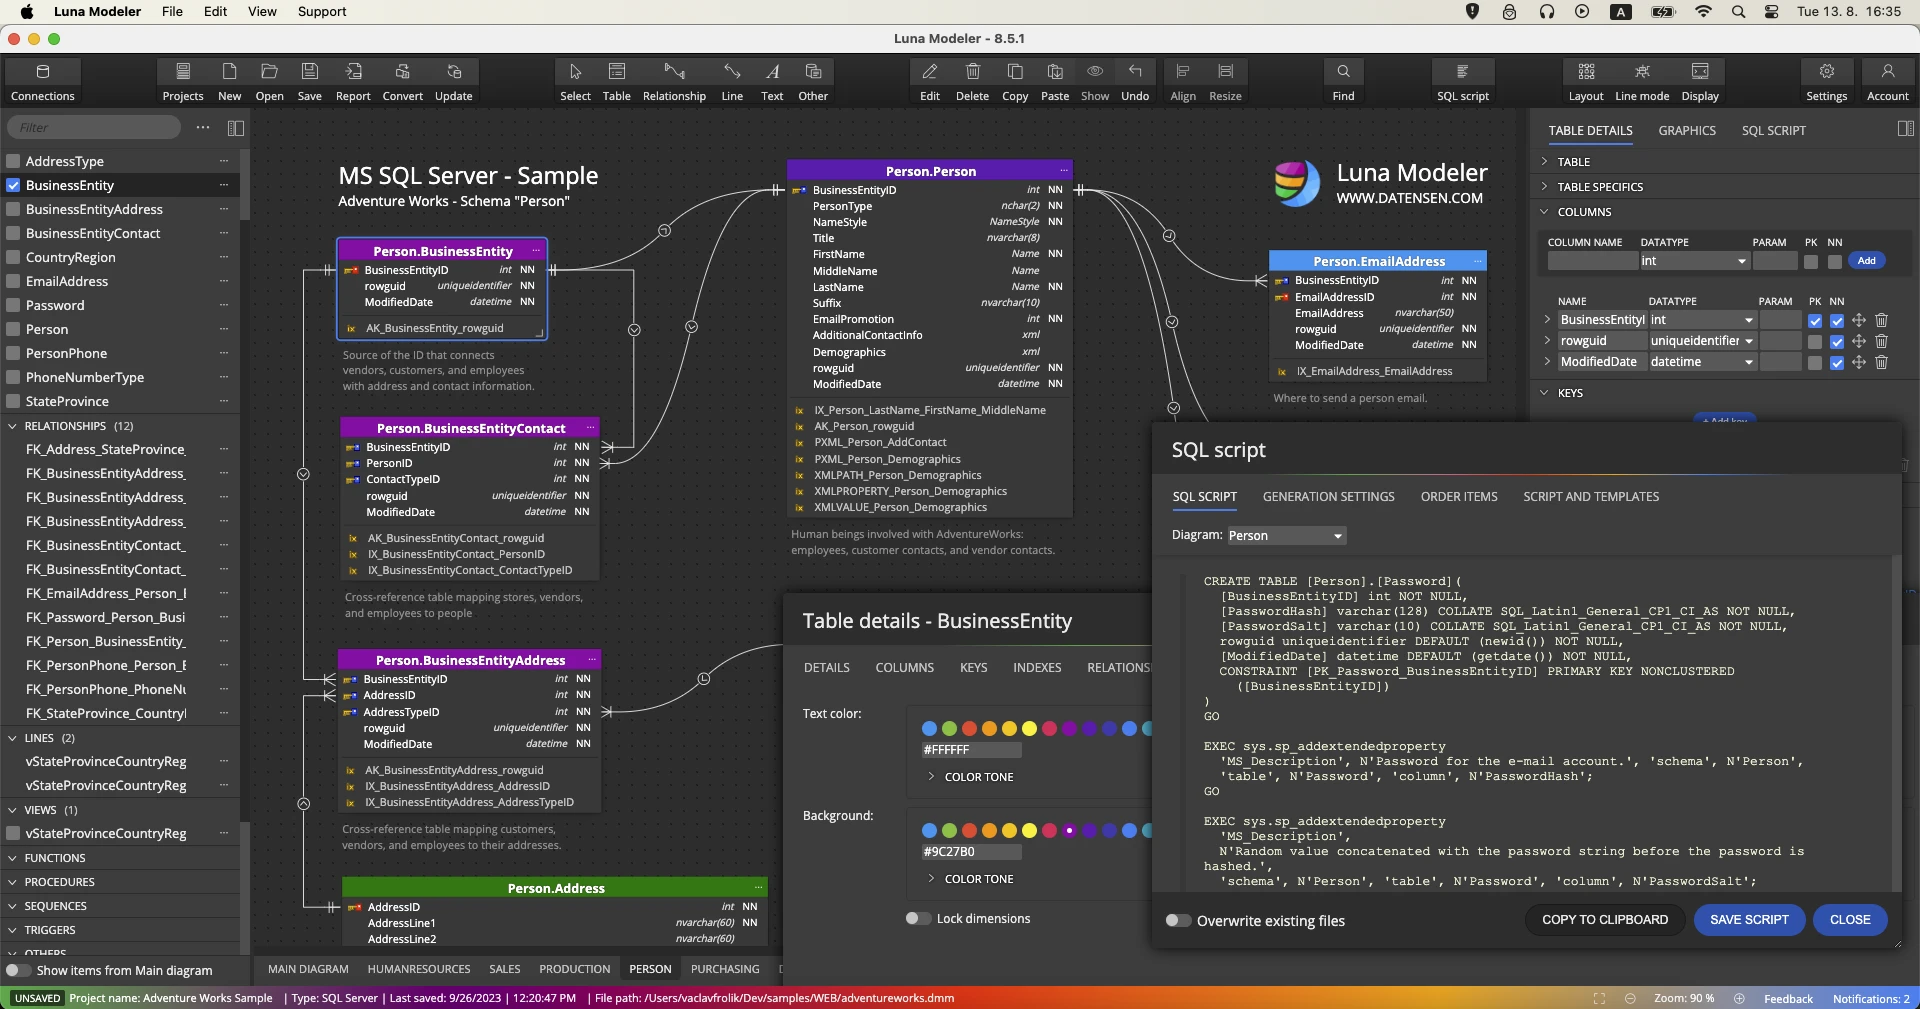
Task: Toggle Overwrite existing files switch
Action: coord(1179,921)
